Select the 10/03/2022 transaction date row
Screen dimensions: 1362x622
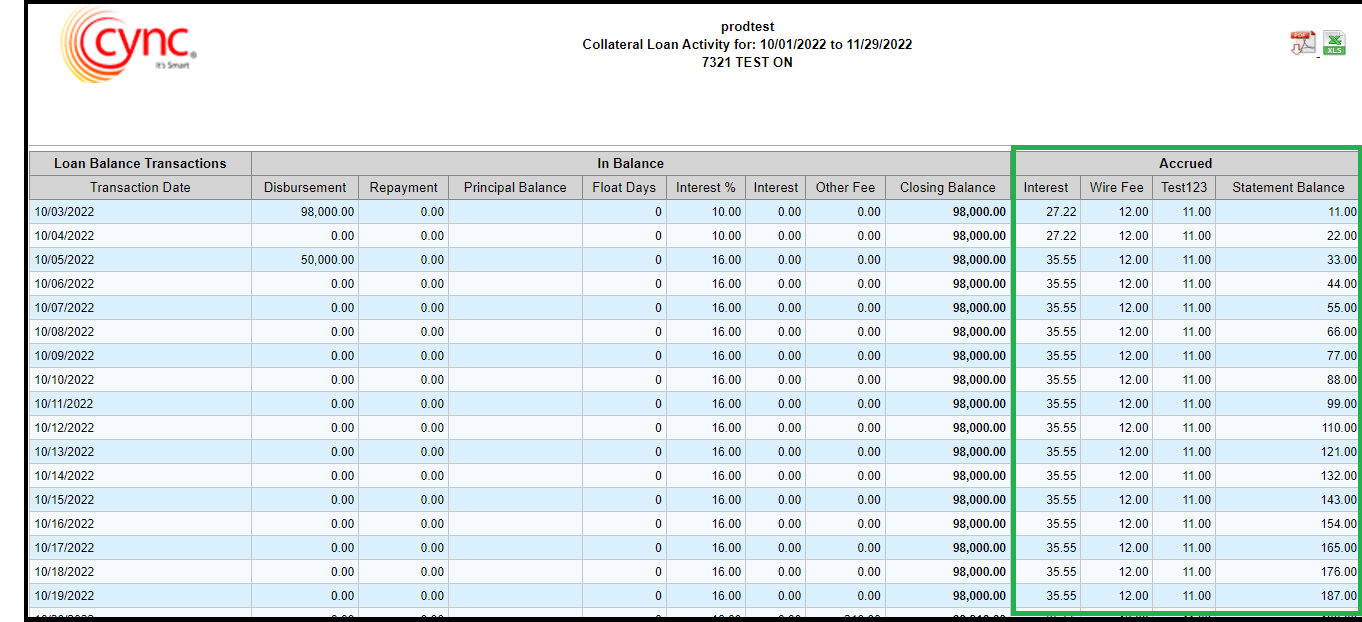(64, 212)
